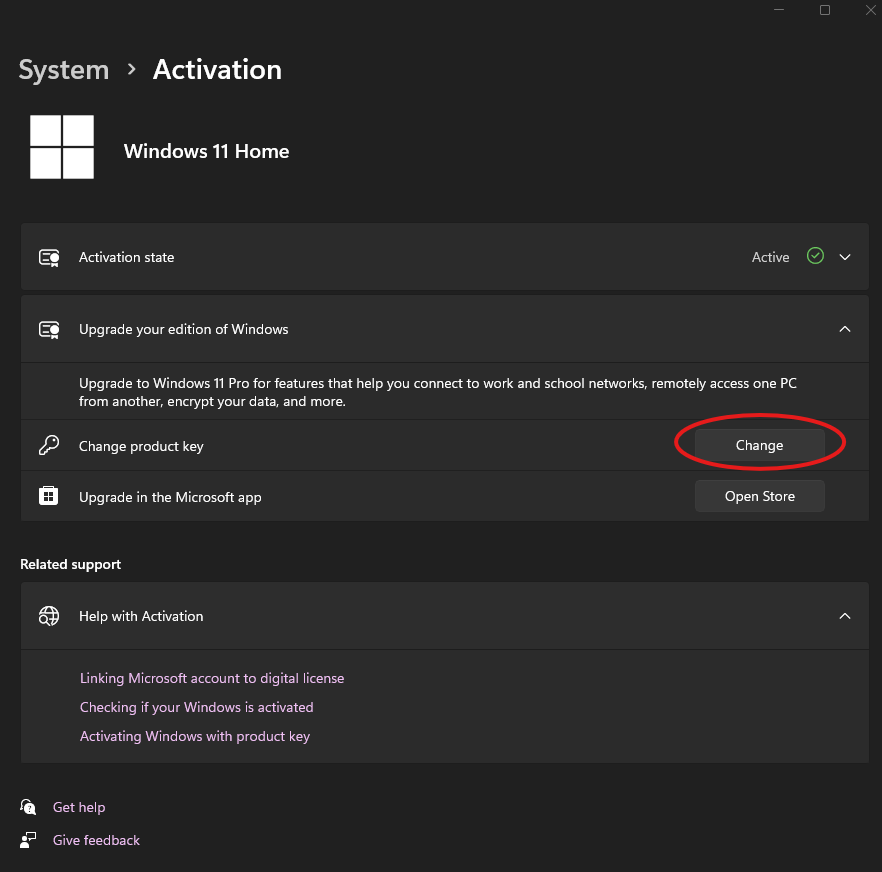Click the Active status text
The width and height of the screenshot is (882, 872).
770,257
